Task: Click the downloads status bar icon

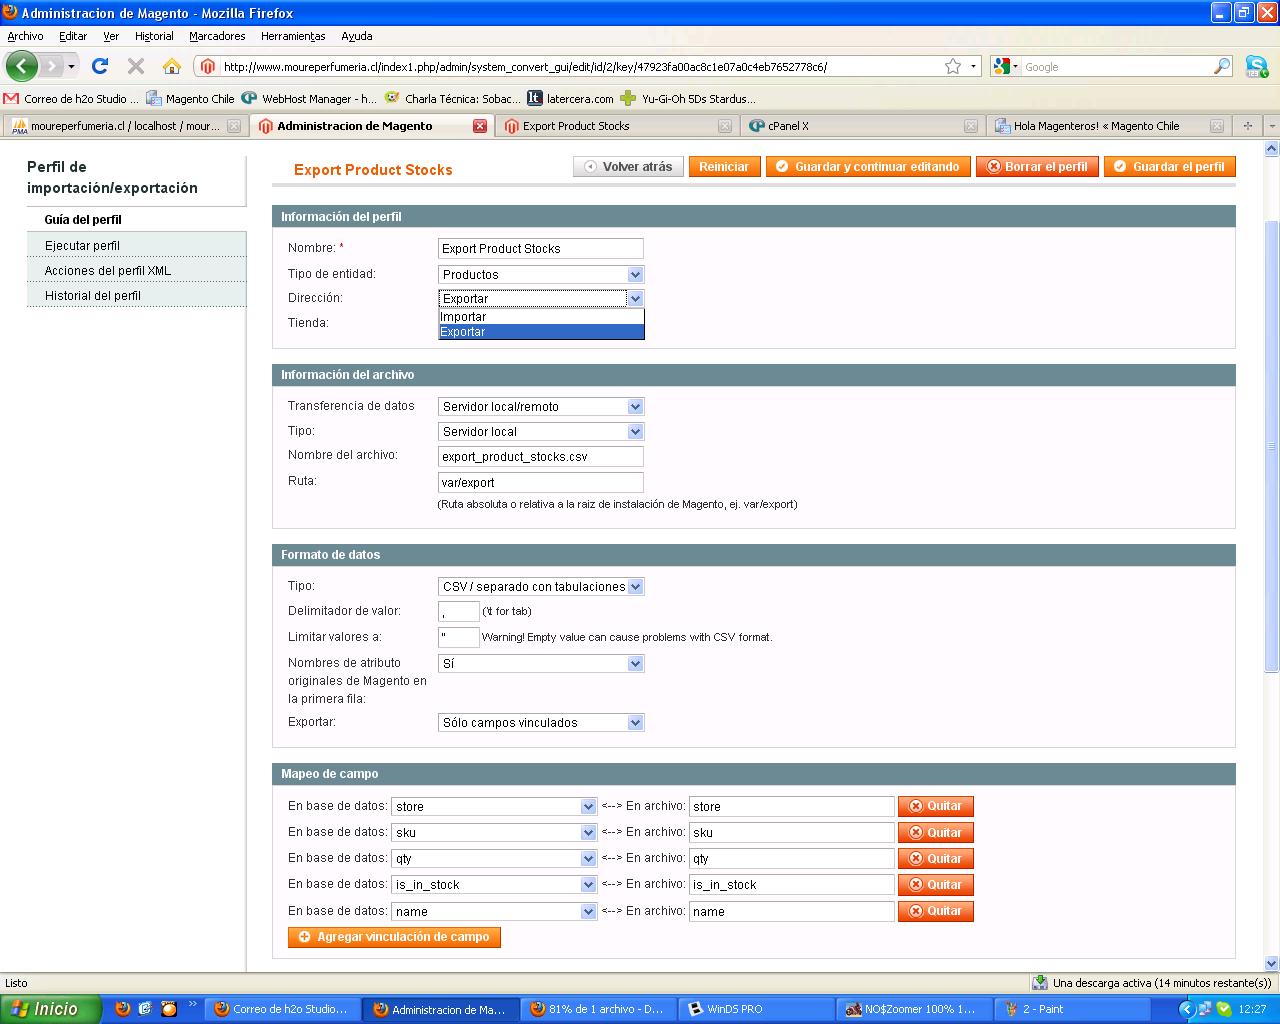Action: [x=1040, y=982]
